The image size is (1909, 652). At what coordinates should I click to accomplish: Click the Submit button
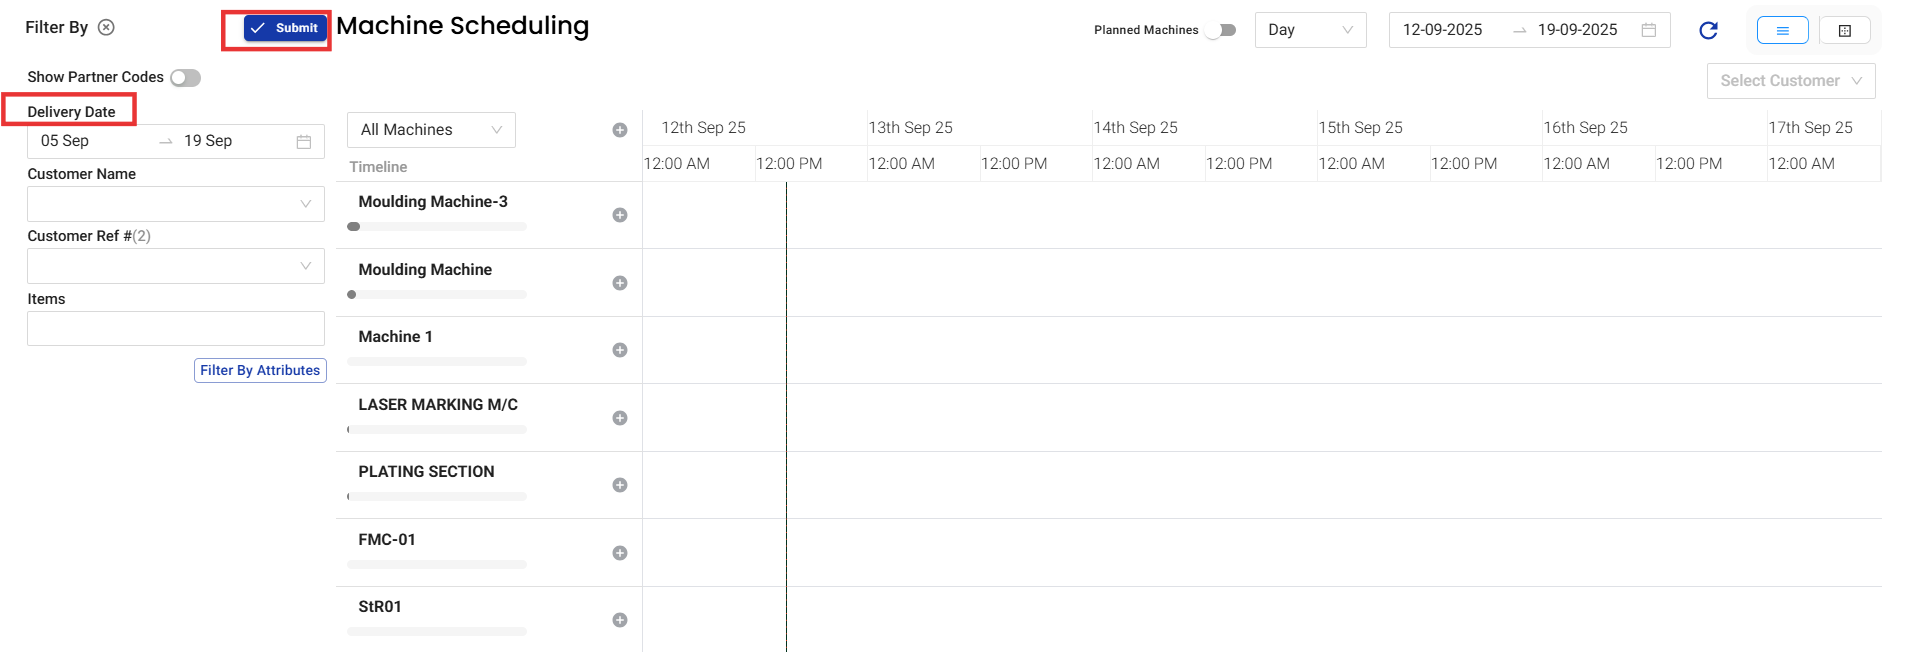[285, 28]
